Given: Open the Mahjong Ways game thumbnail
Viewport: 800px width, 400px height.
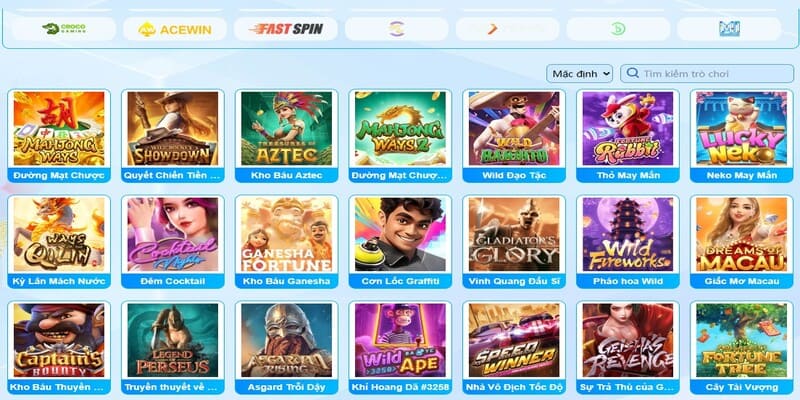Looking at the screenshot, I should 59,129.
